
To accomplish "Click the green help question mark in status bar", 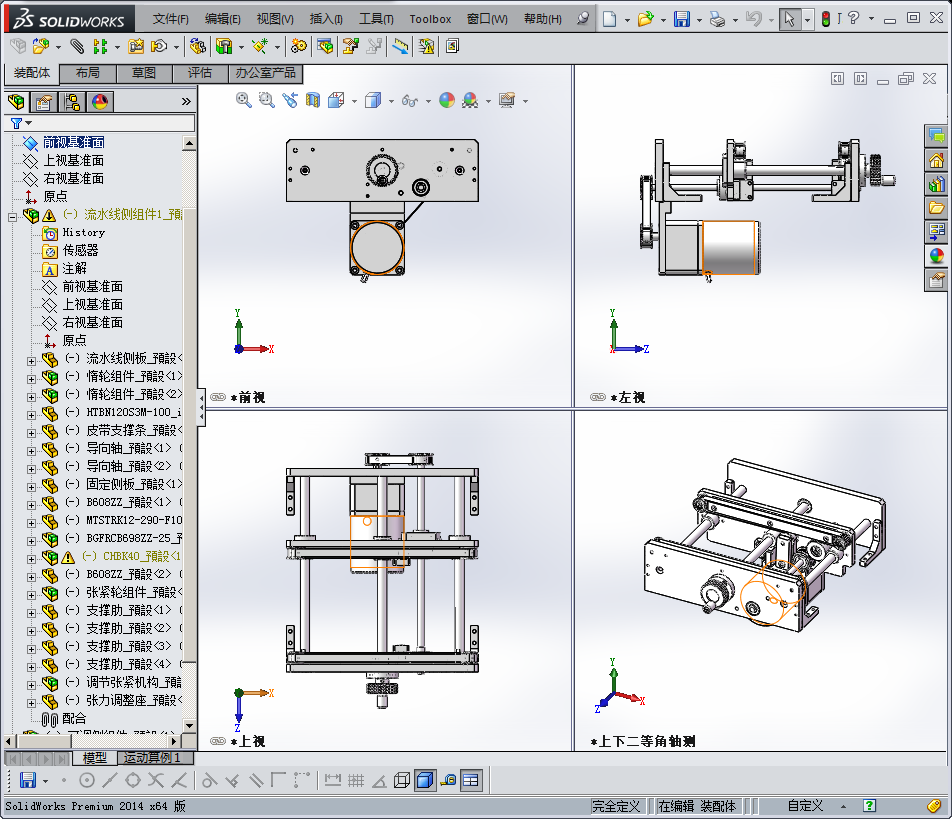I will click(869, 806).
